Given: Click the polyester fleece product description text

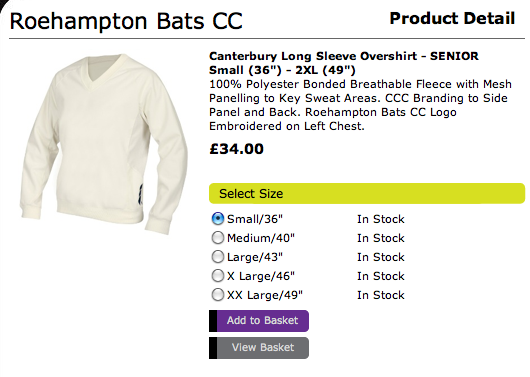Looking at the screenshot, I should tap(360, 105).
